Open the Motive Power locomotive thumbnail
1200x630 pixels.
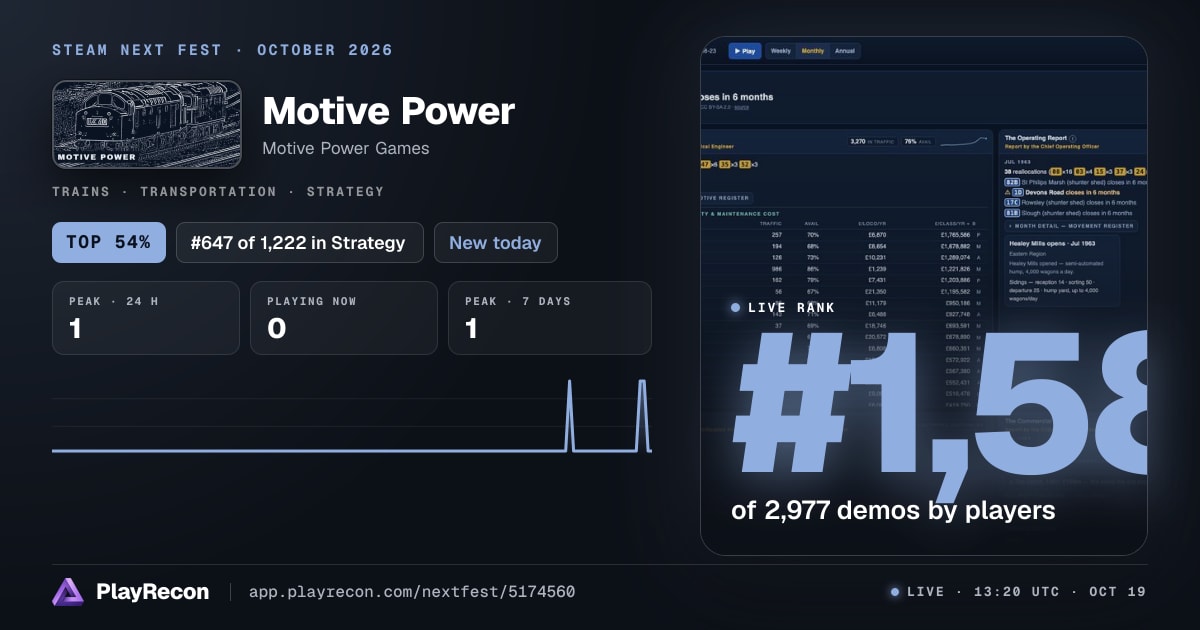click(147, 124)
